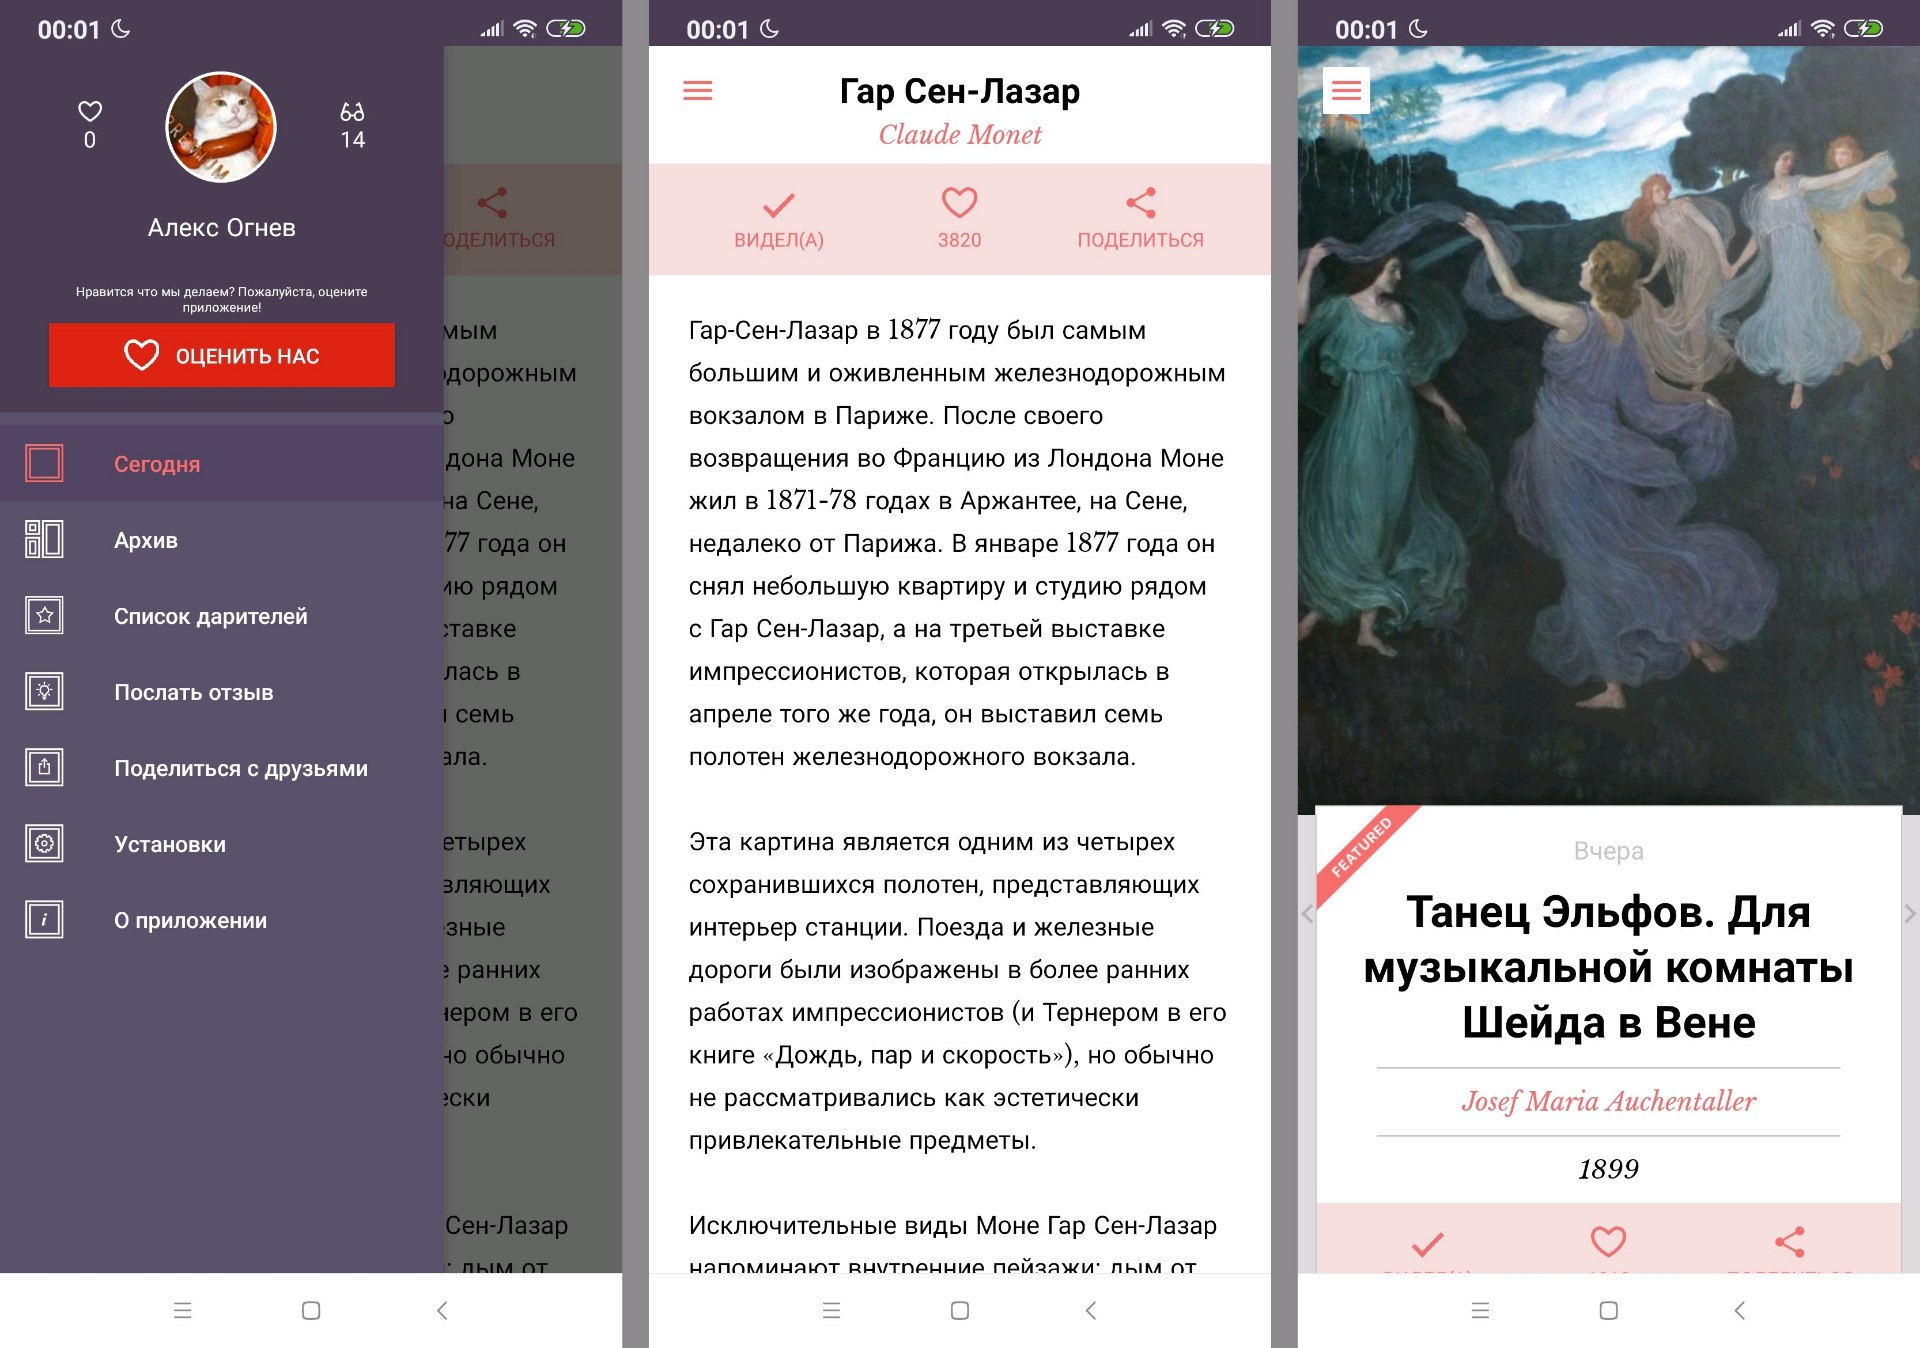Screen dimensions: 1920x1348
Task: Open О приложении menu entry
Action: tap(222, 919)
